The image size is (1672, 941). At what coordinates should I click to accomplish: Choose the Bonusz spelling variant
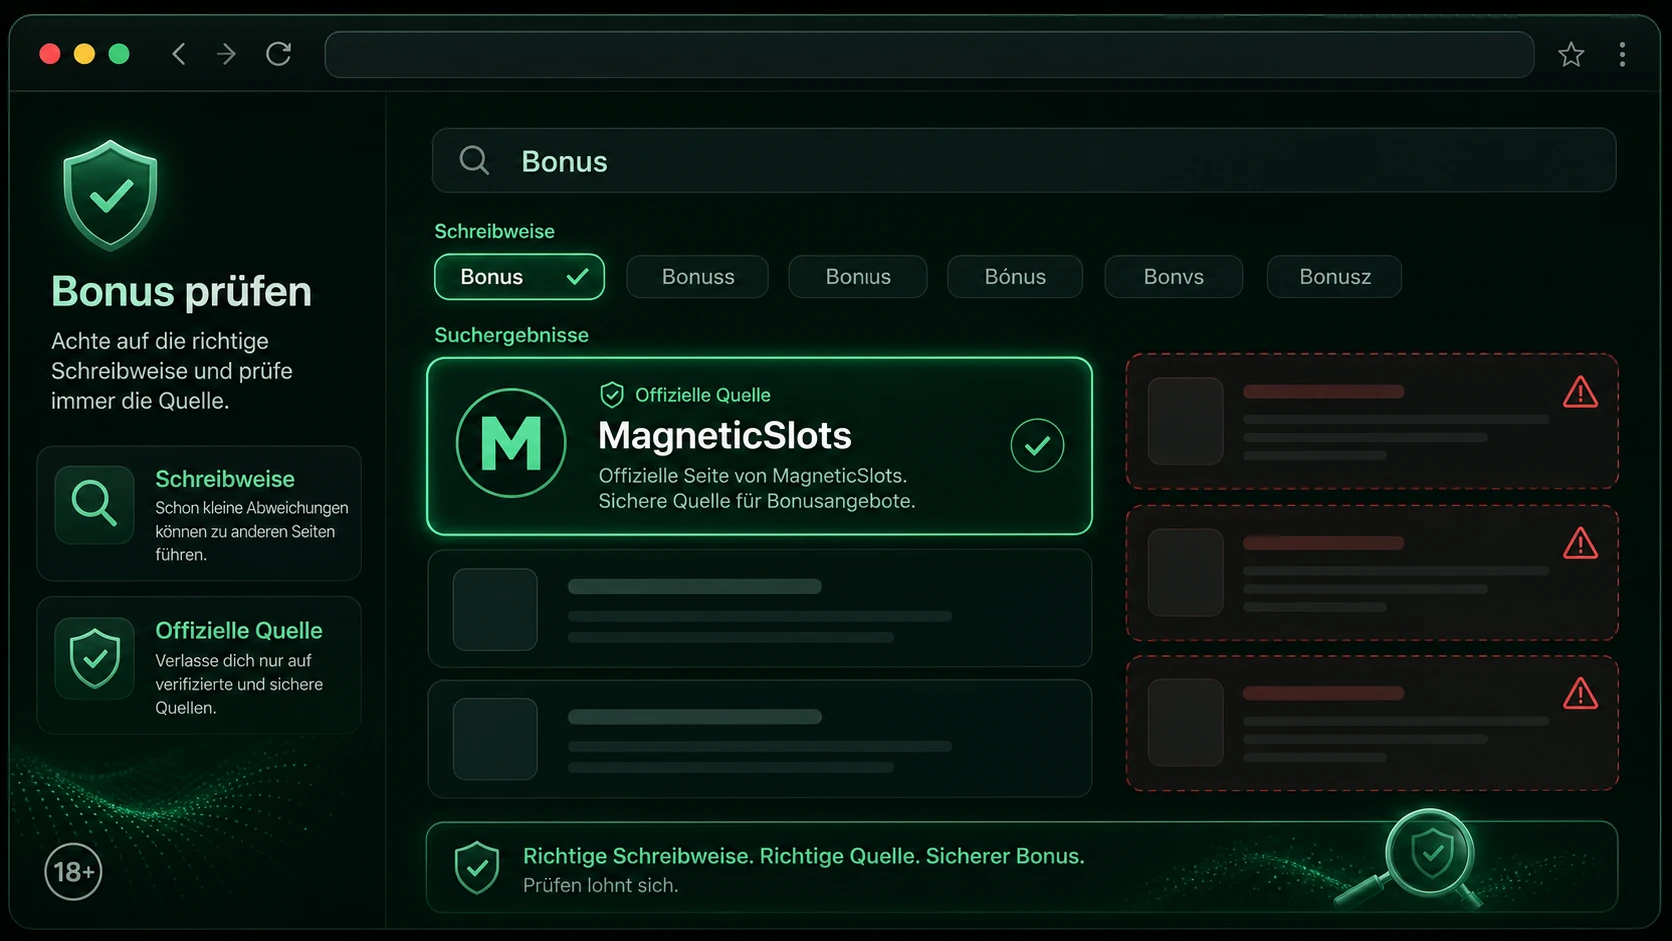point(1334,277)
